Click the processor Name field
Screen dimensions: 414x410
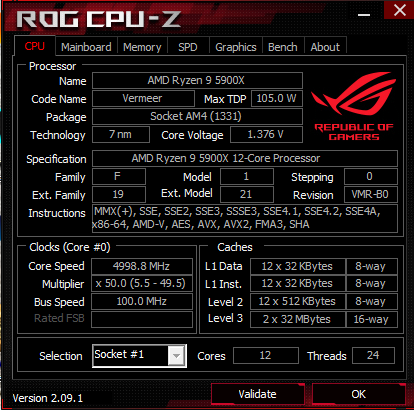click(197, 80)
